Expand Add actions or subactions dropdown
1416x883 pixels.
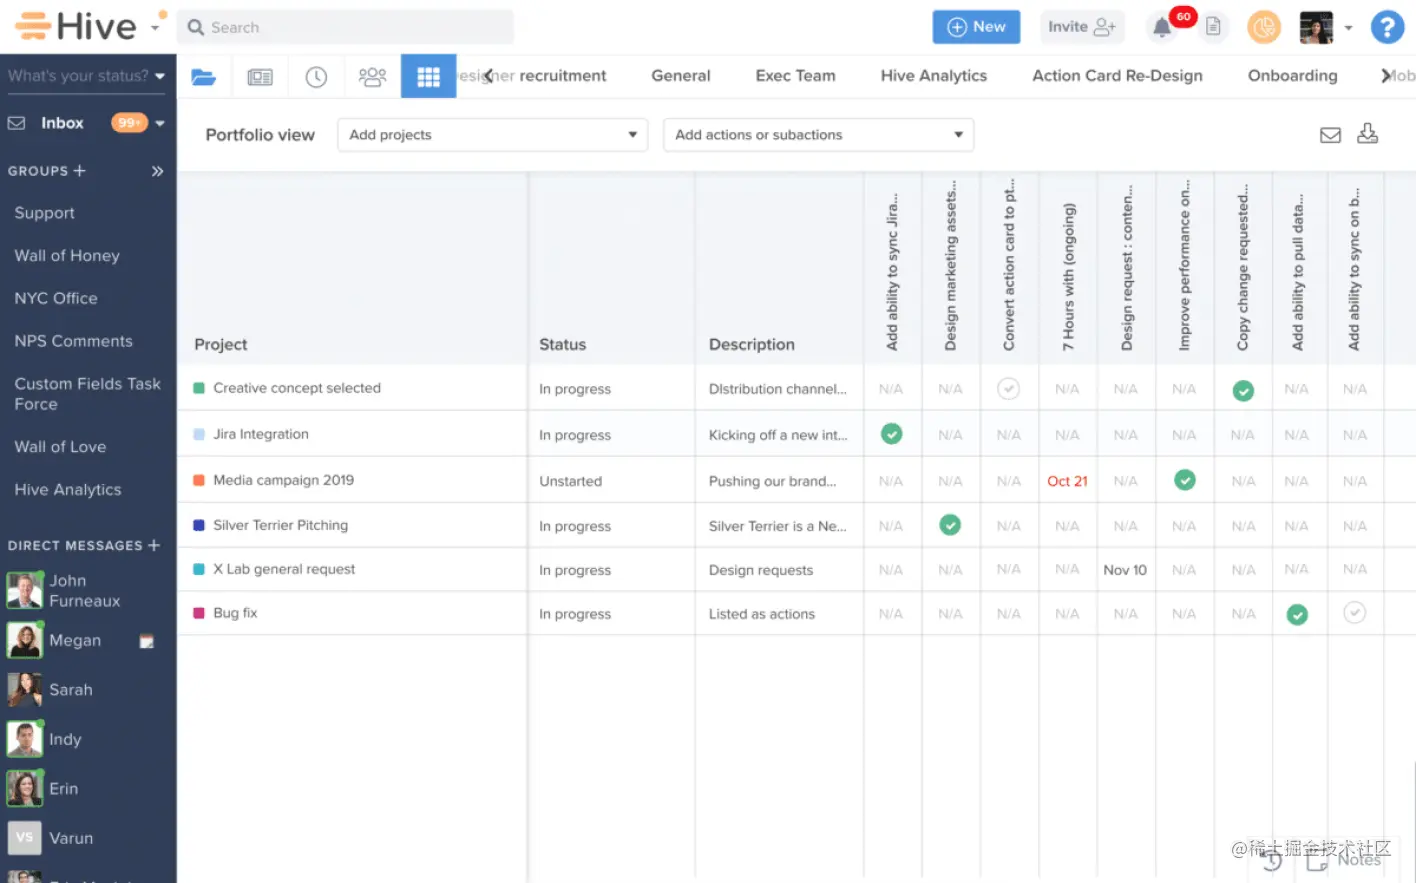coord(818,135)
